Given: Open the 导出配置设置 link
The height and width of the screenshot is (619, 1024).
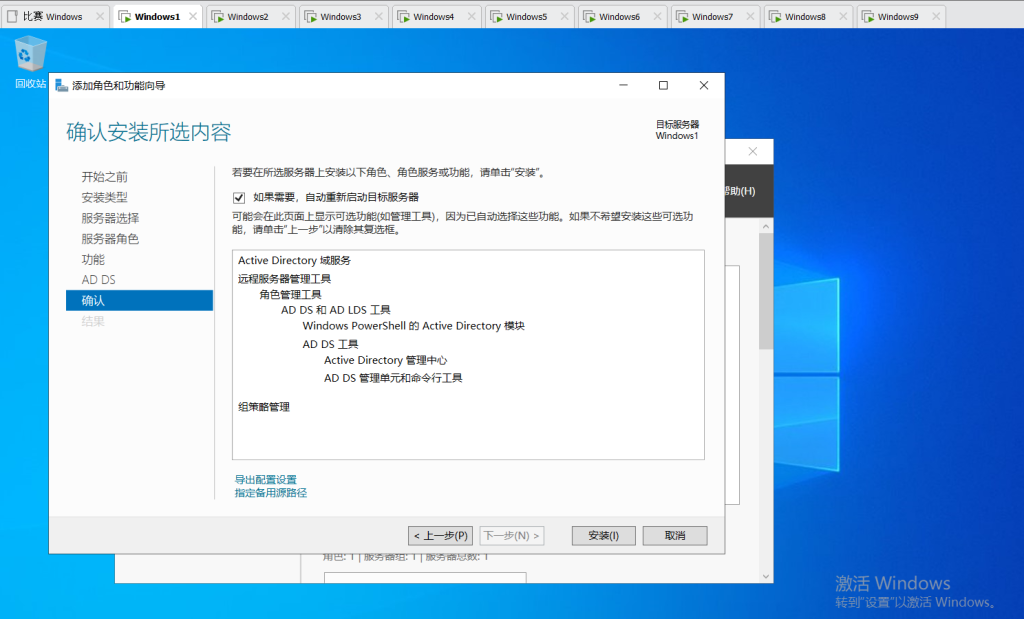Looking at the screenshot, I should (x=265, y=480).
